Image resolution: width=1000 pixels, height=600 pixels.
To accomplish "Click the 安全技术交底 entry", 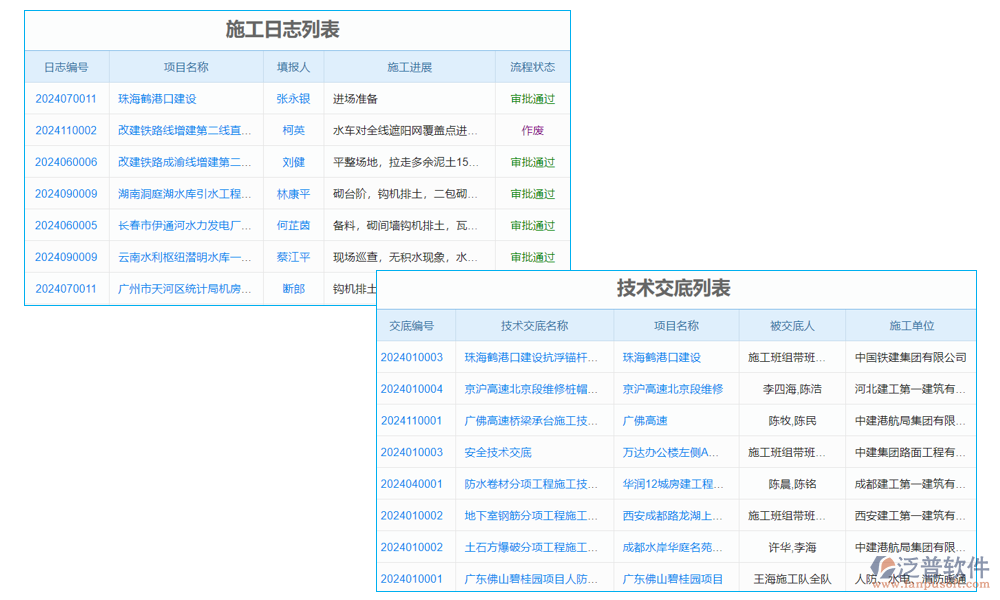I will point(500,453).
